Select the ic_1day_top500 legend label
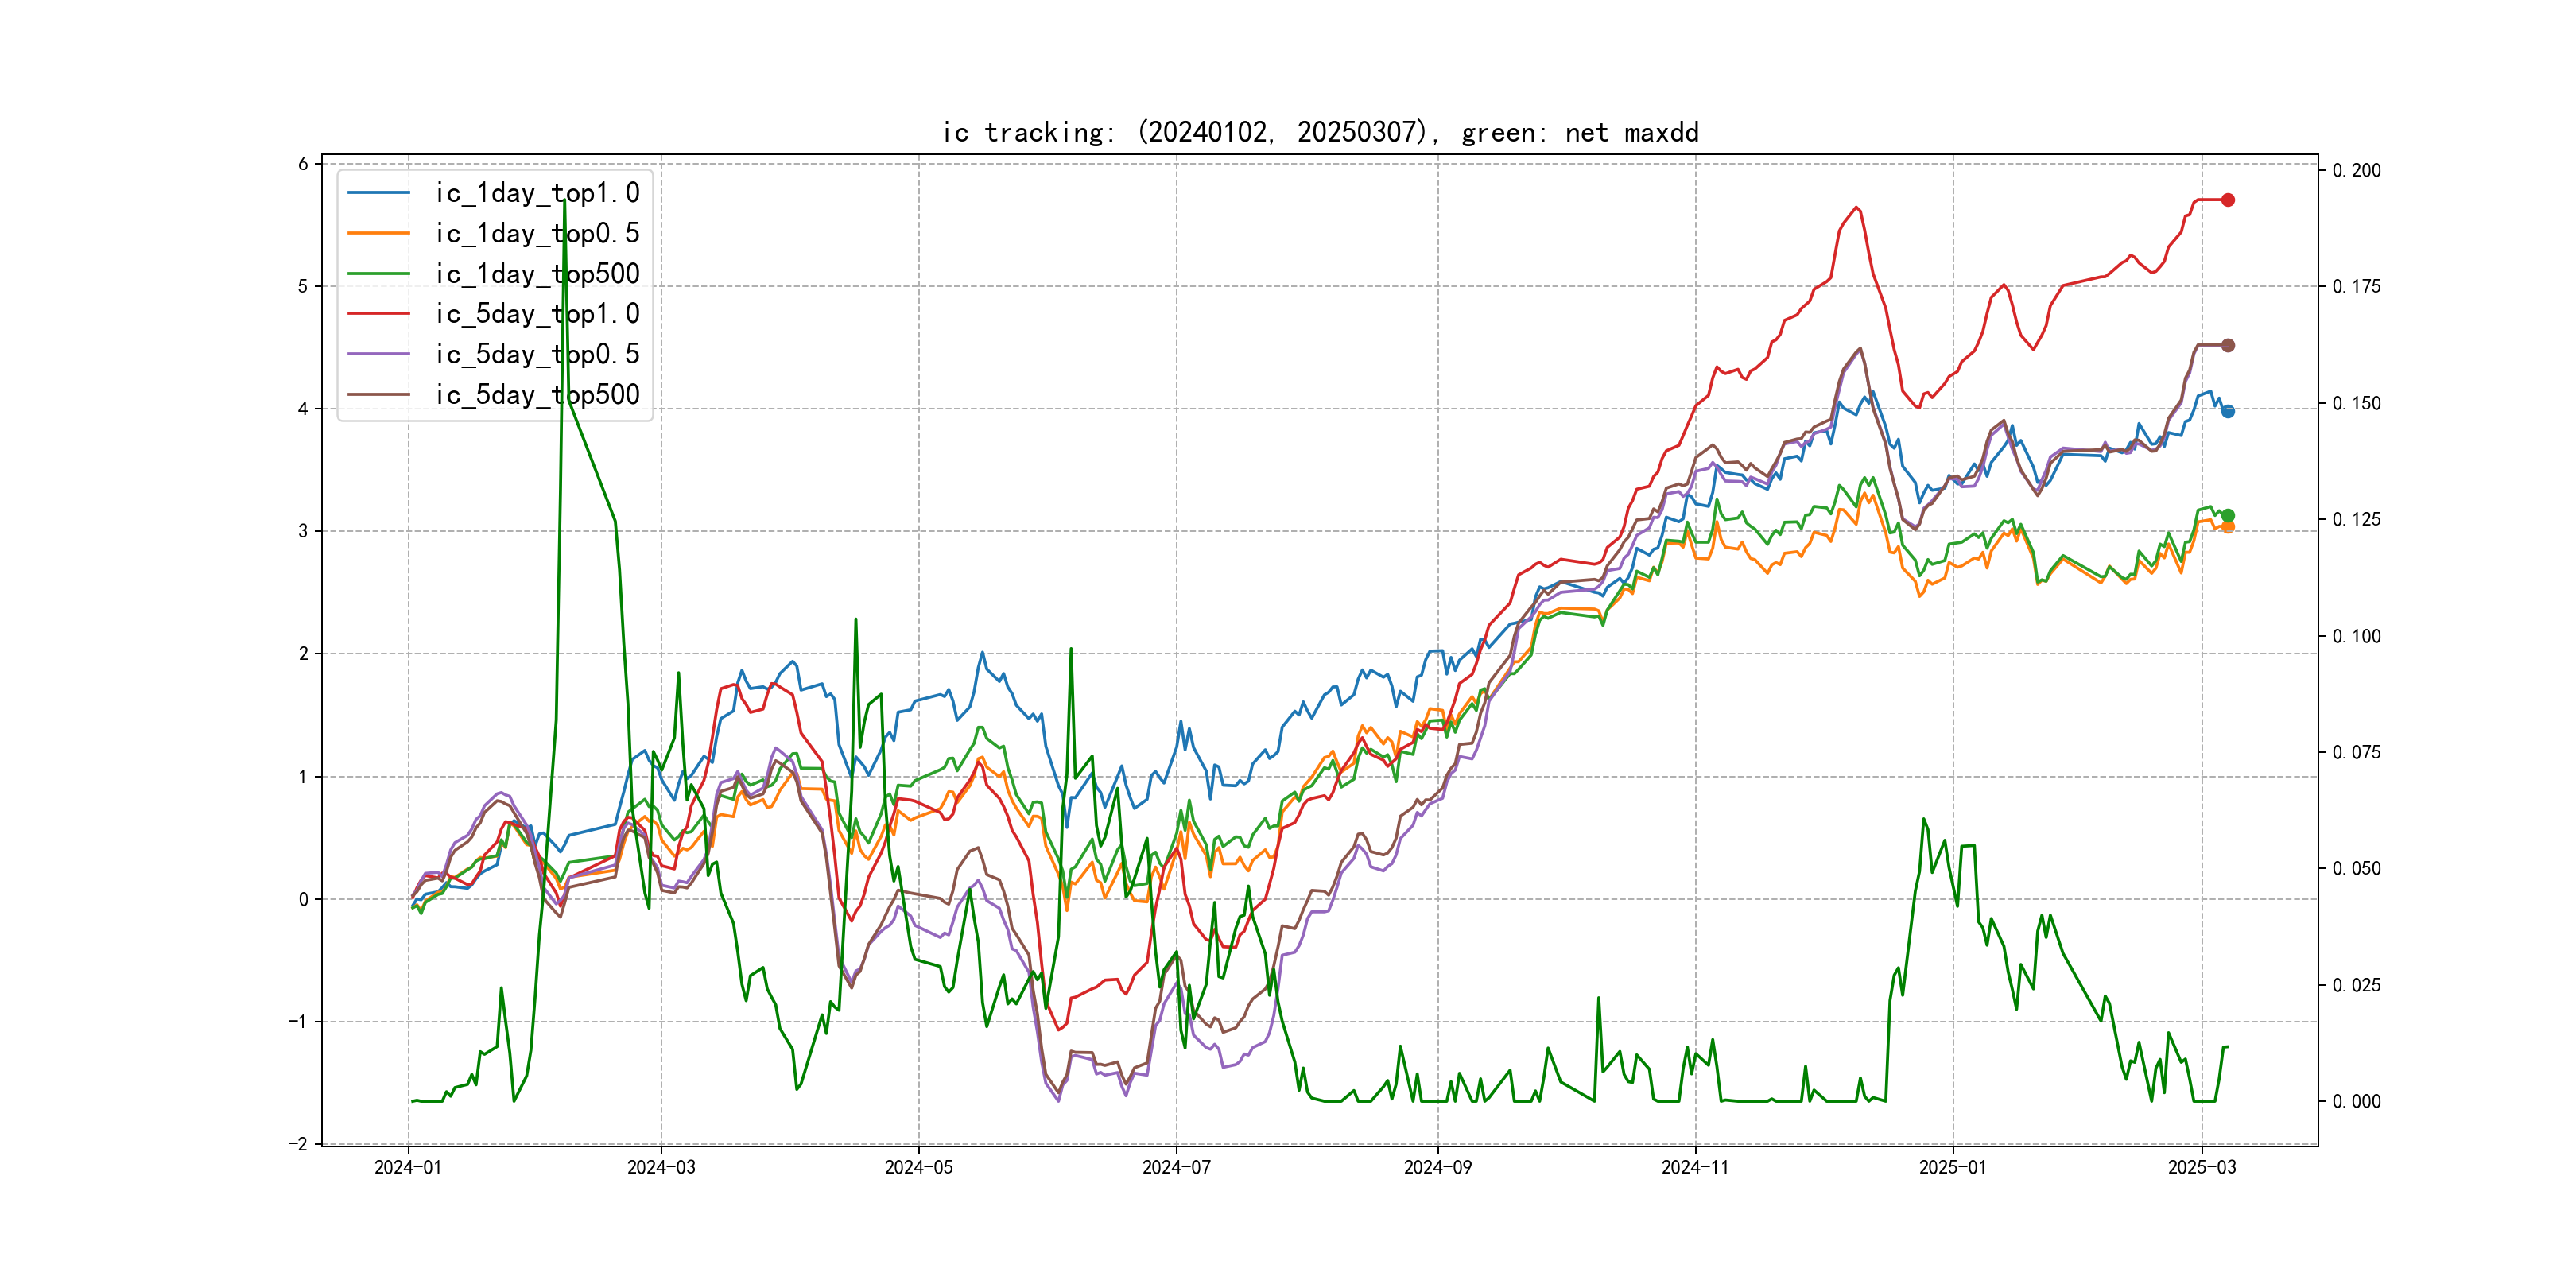The height and width of the screenshot is (1288, 2576). (537, 274)
